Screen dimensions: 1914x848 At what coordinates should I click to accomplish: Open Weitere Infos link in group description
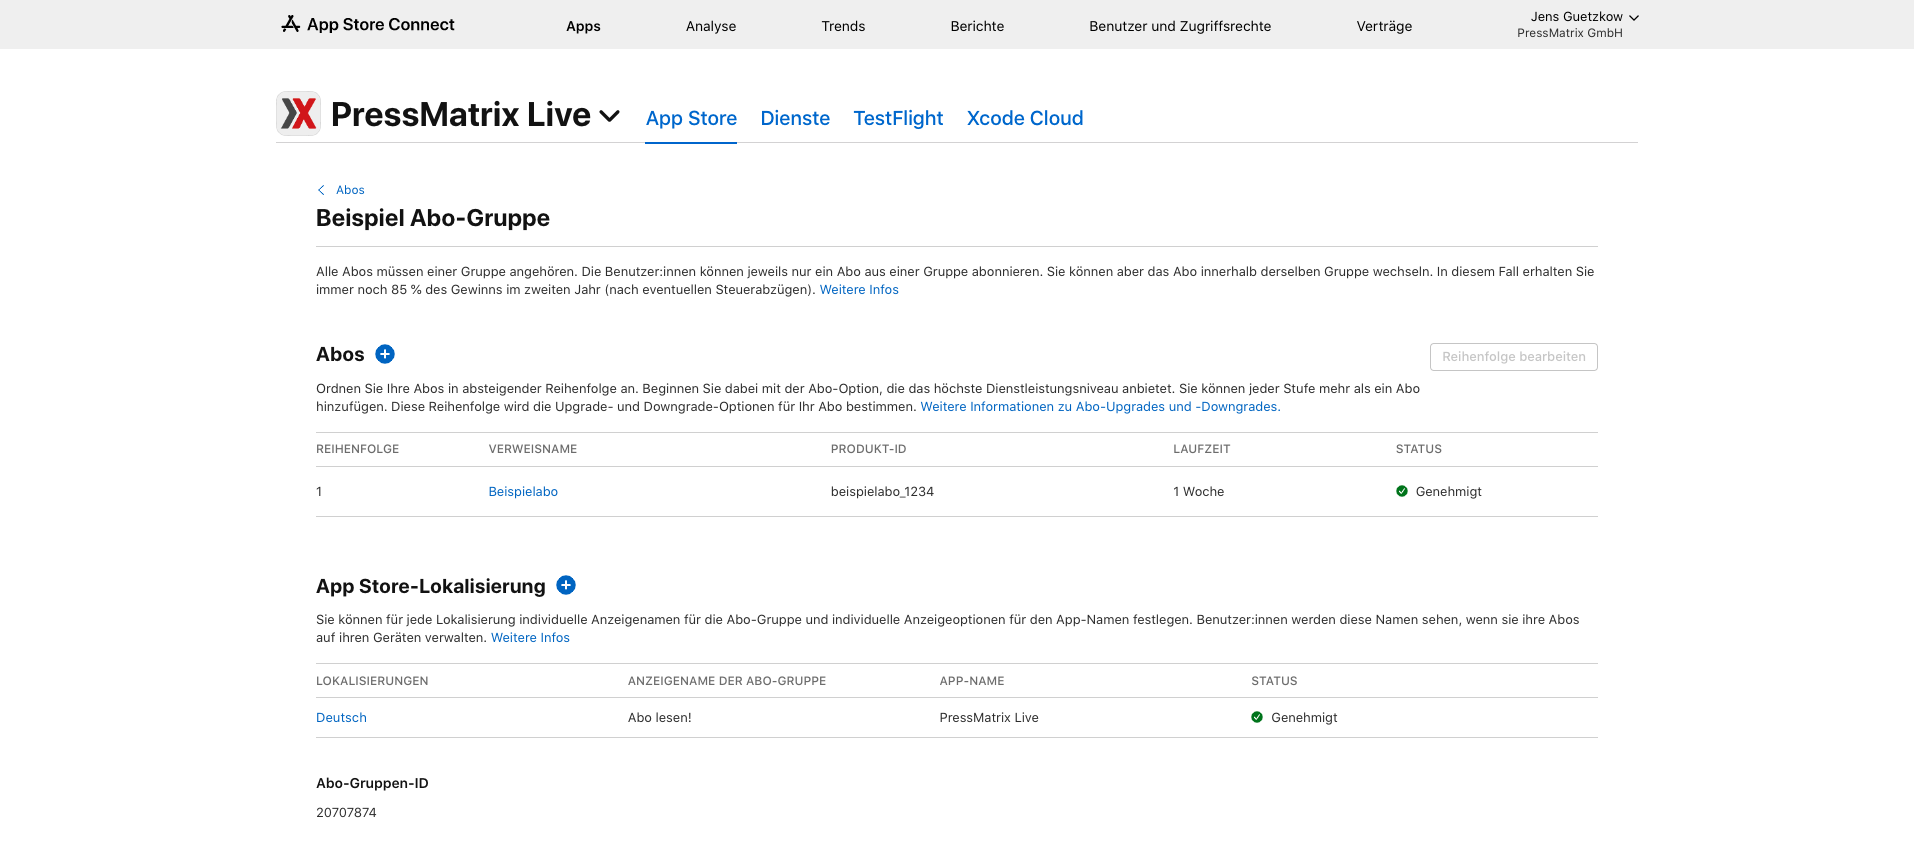(x=859, y=290)
